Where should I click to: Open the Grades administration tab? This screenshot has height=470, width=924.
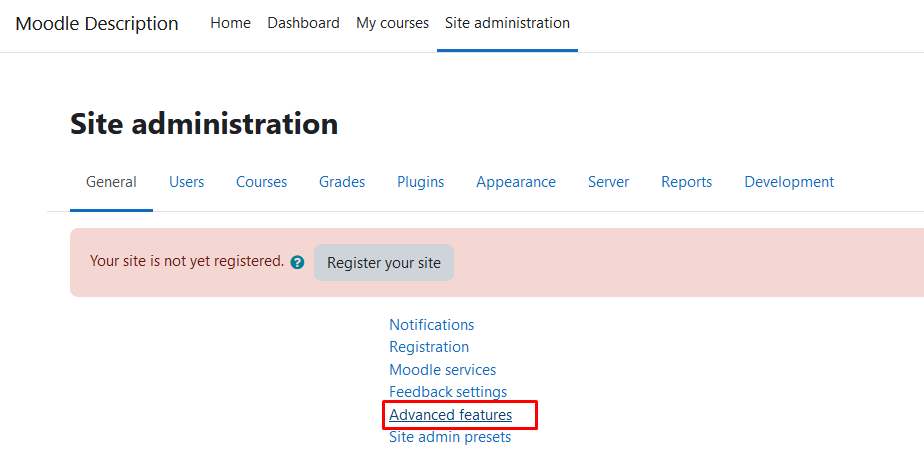342,182
